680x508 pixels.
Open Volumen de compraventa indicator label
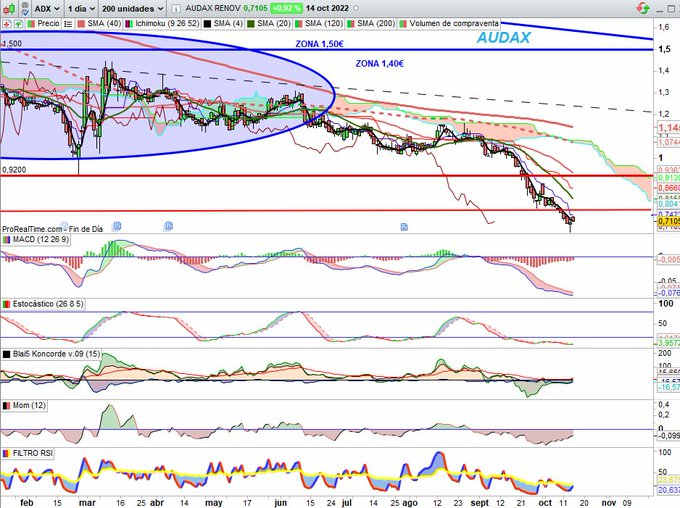[454, 23]
